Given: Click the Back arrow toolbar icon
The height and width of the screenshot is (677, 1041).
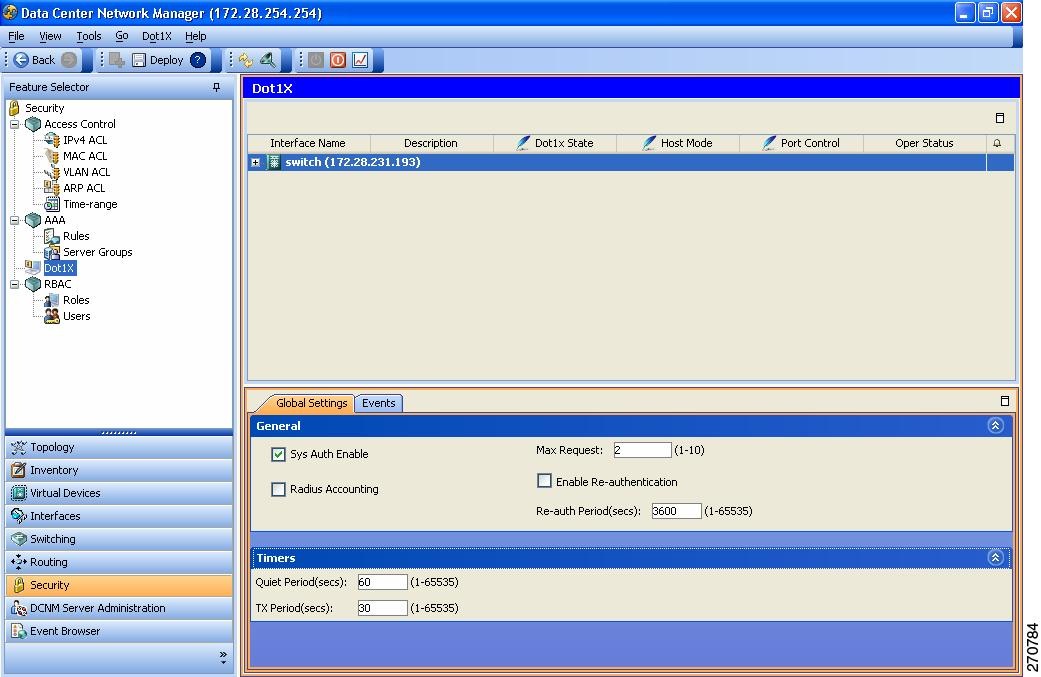Looking at the screenshot, I should point(21,60).
